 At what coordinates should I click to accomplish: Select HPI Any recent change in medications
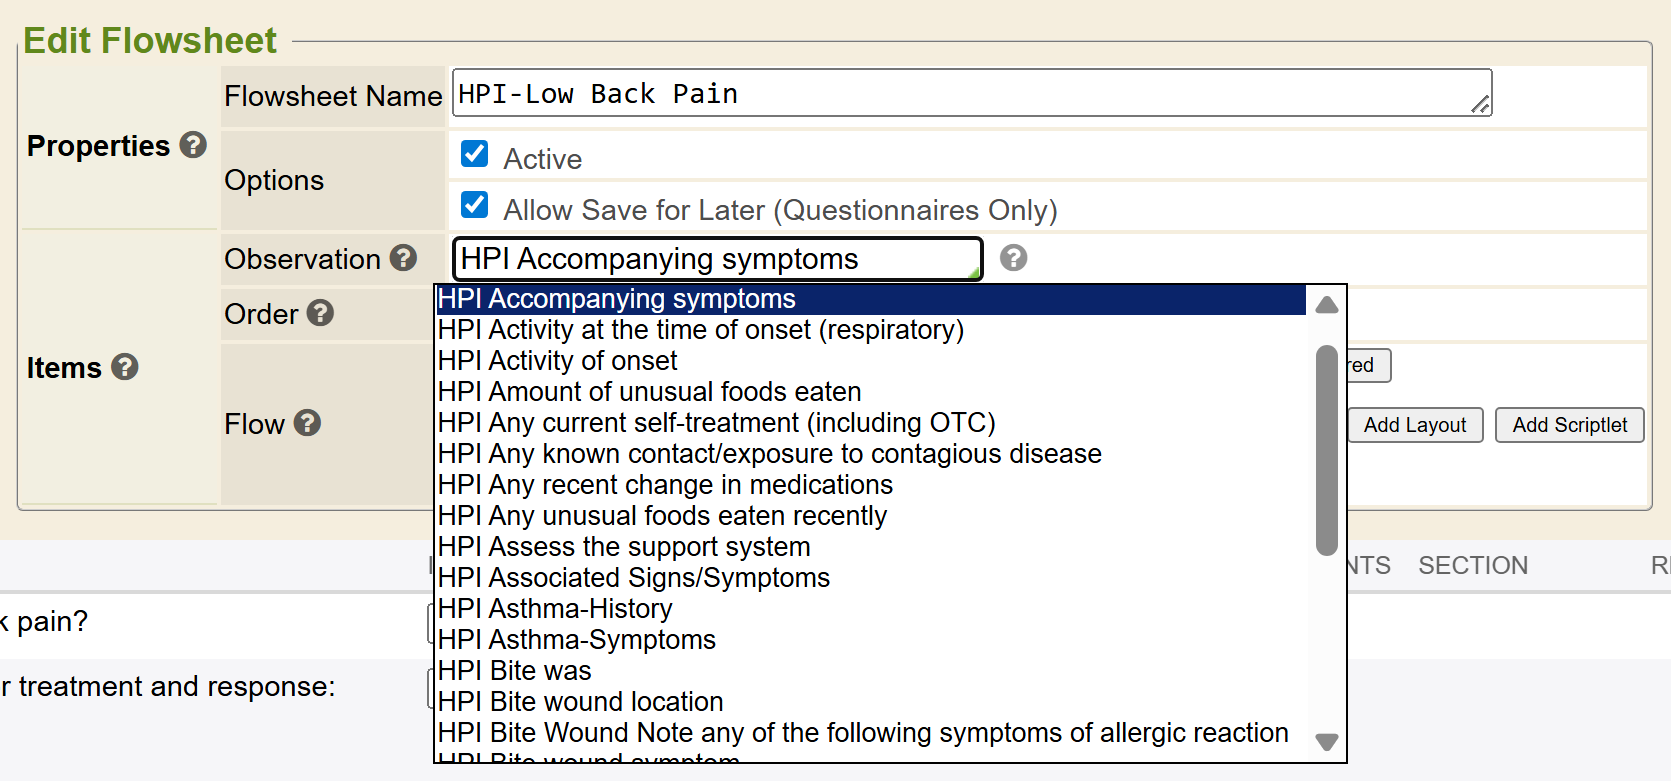[x=665, y=485]
